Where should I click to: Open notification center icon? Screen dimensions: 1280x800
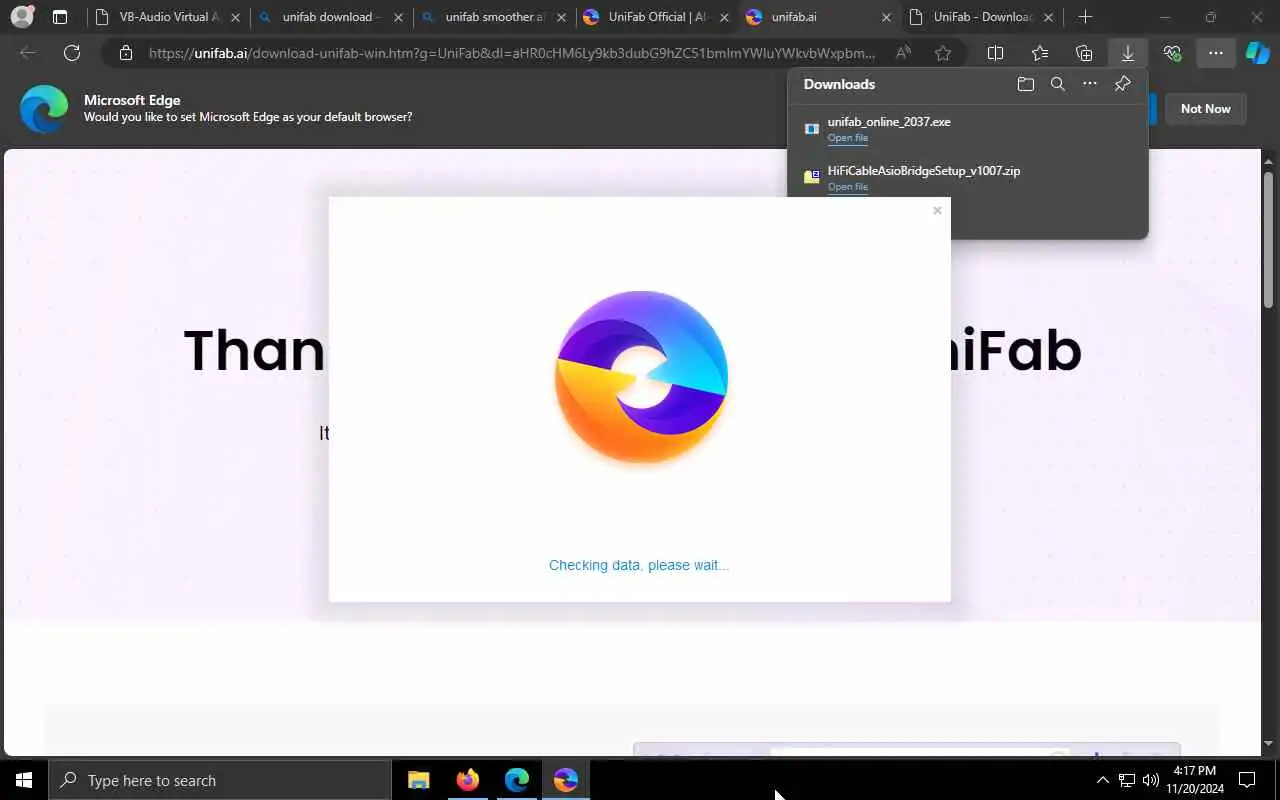pyautogui.click(x=1247, y=780)
